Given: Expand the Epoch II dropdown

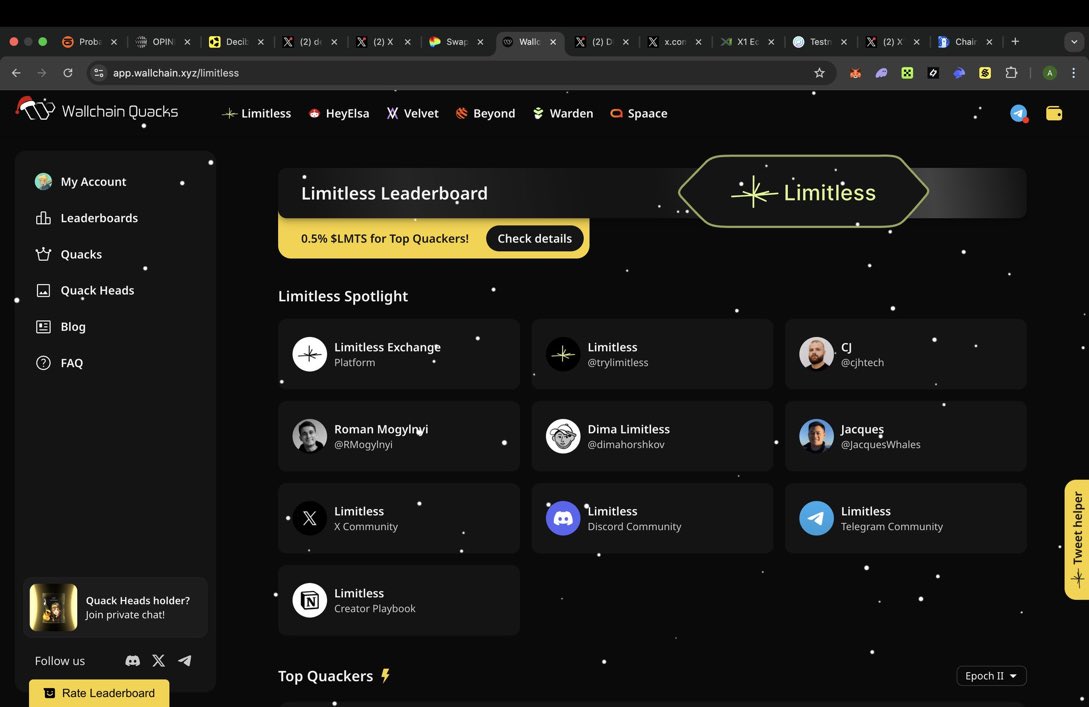Looking at the screenshot, I should (991, 676).
